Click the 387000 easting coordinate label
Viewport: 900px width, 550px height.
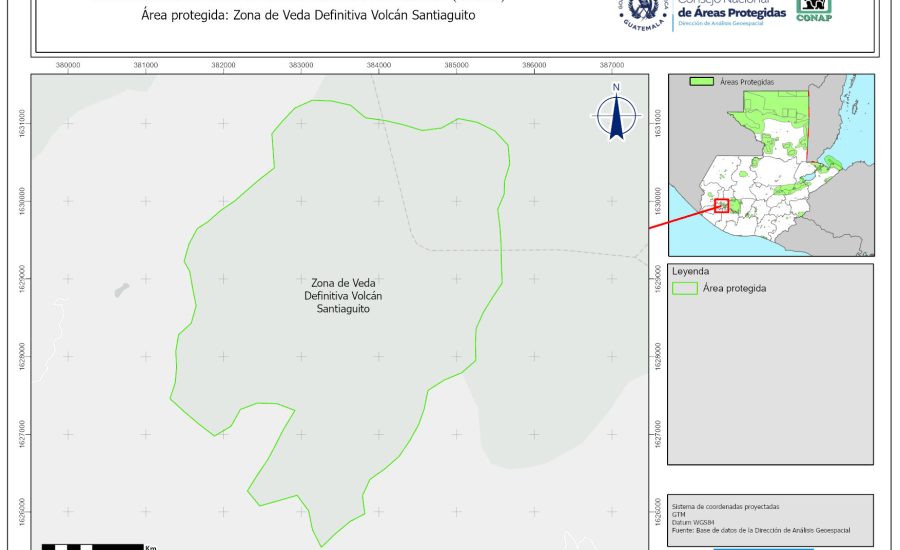(x=612, y=65)
